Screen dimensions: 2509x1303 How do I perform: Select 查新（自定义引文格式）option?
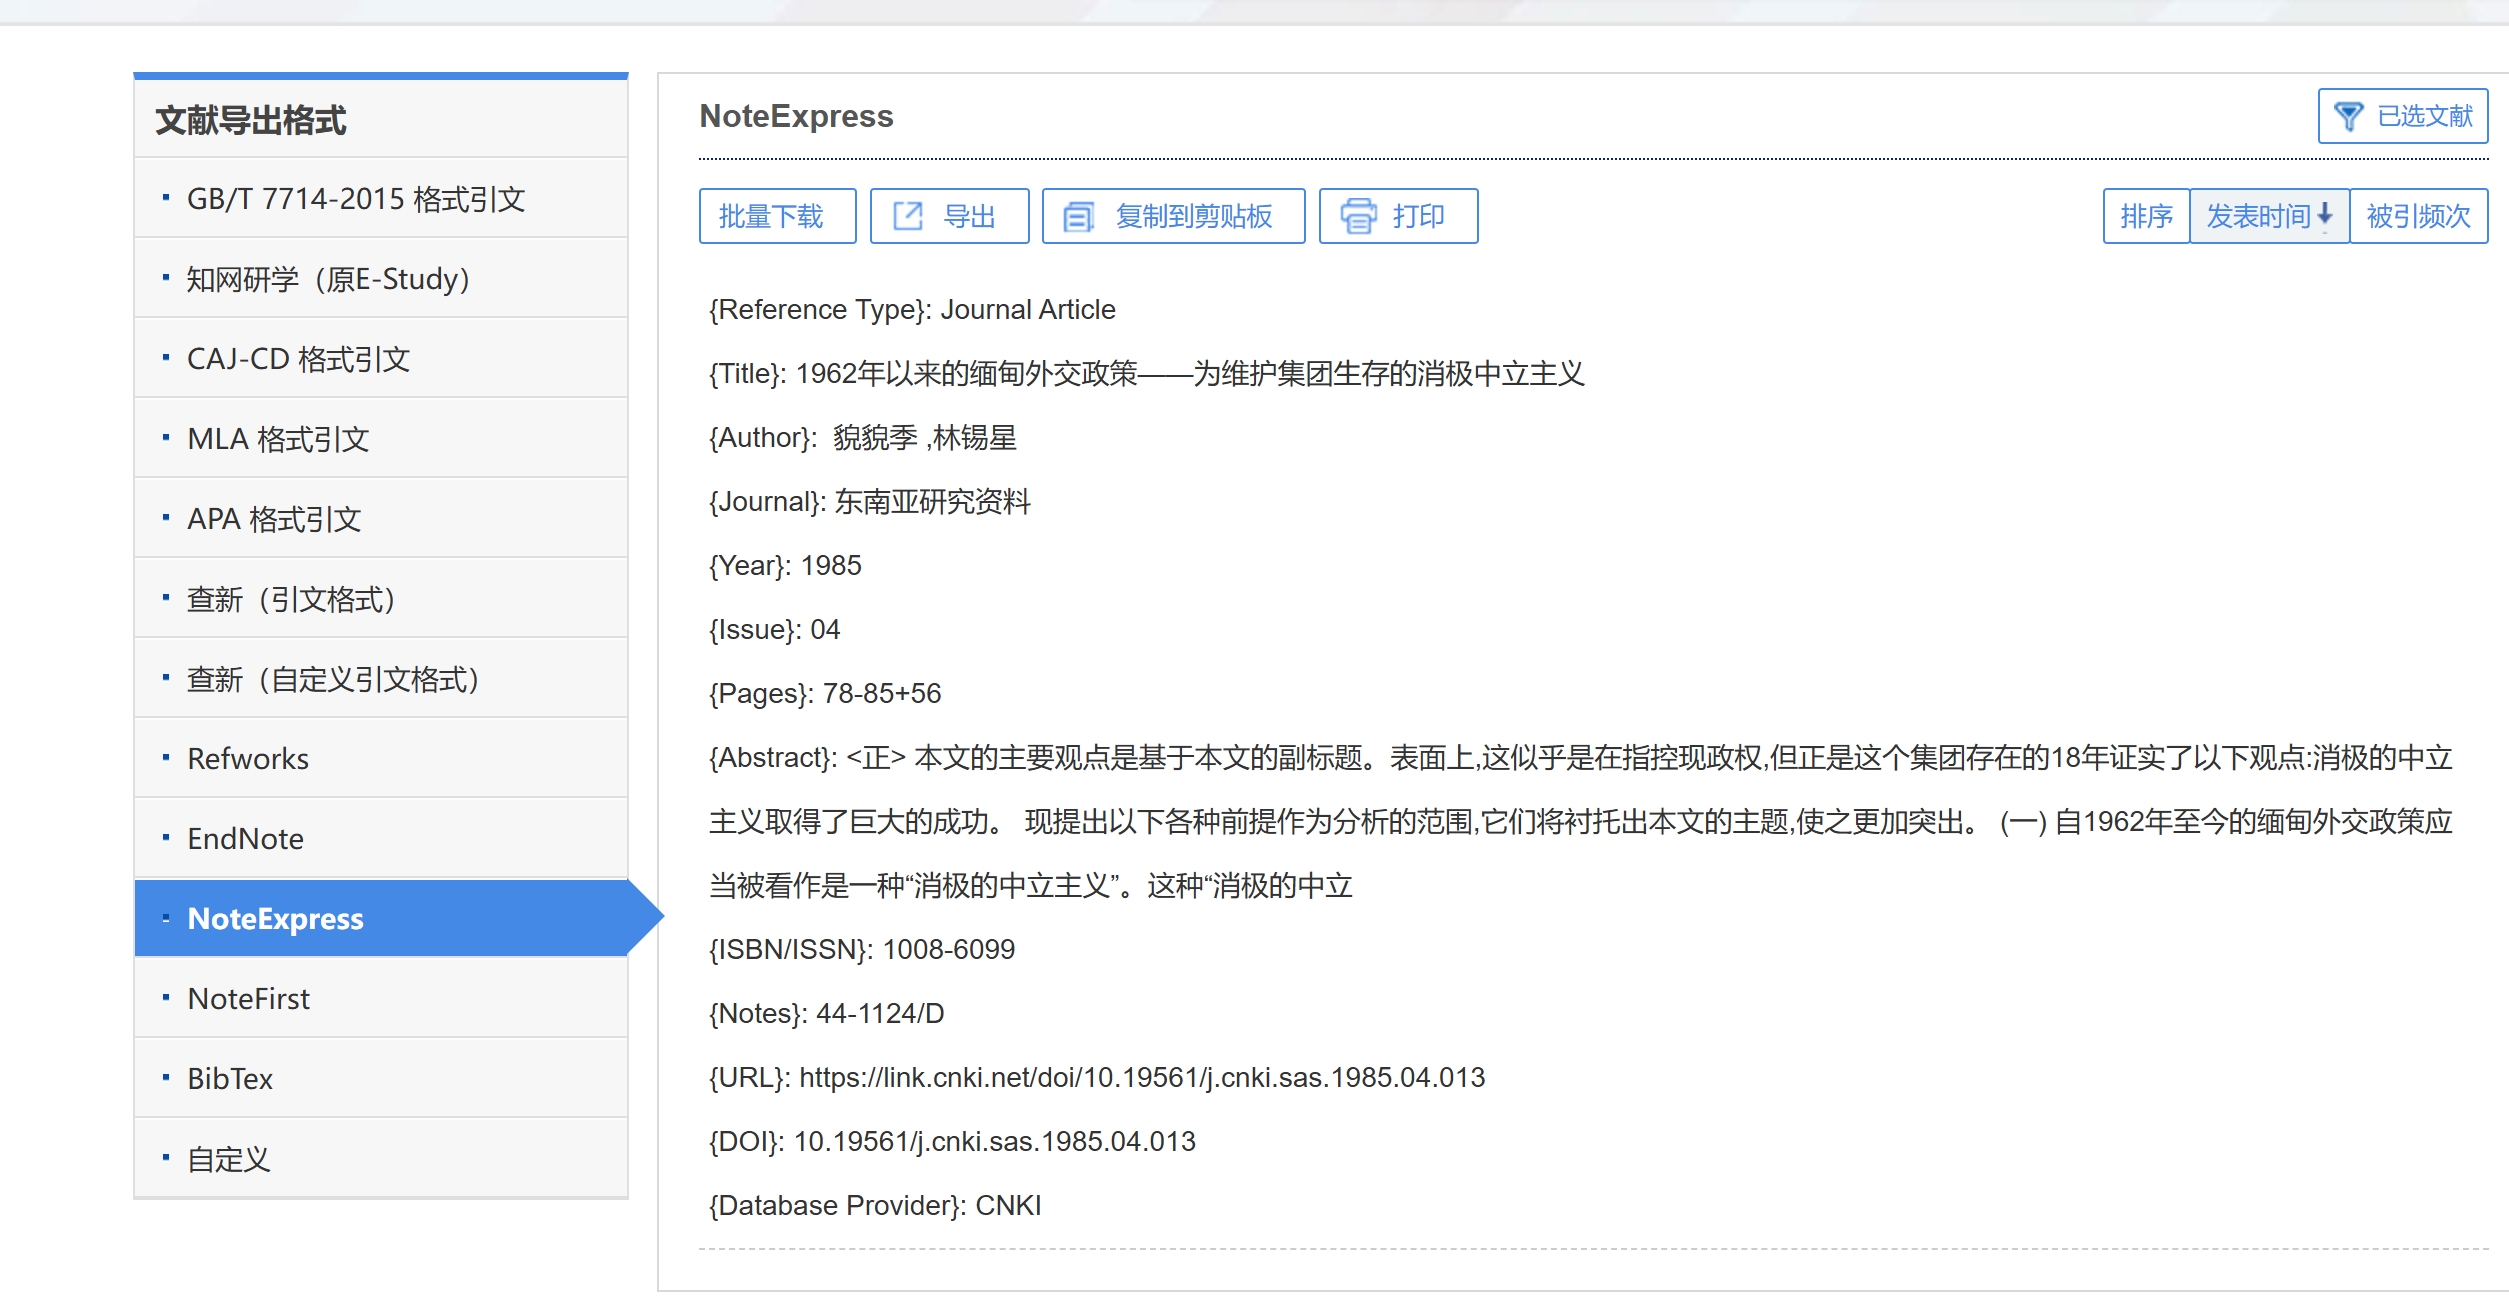[x=381, y=678]
